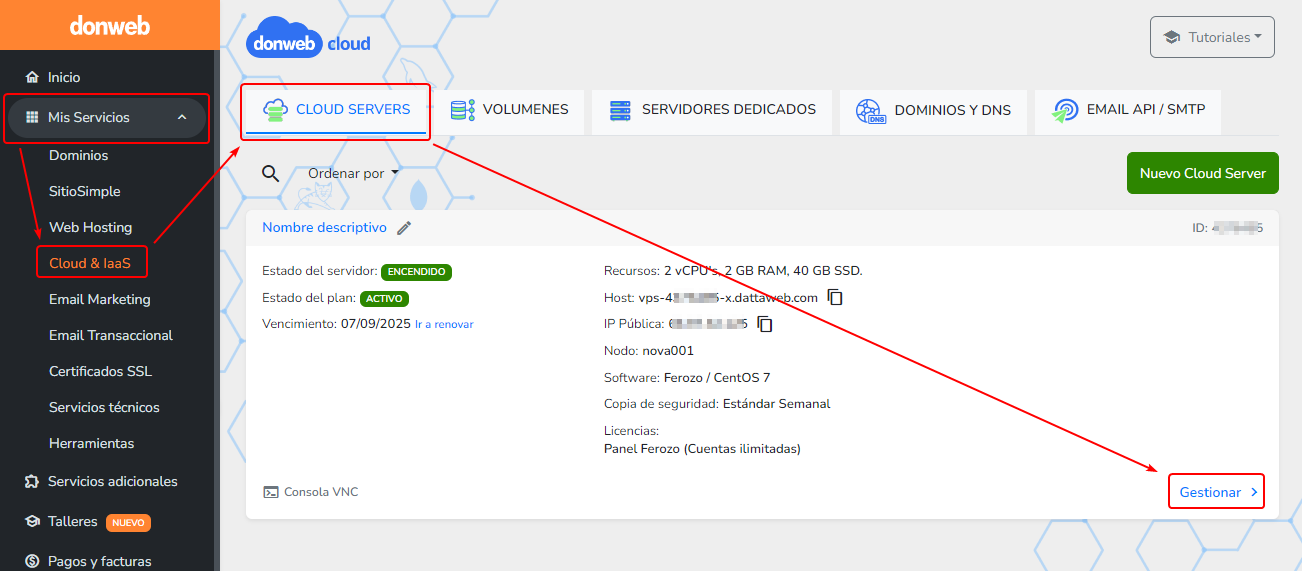1302x571 pixels.
Task: Select Cloud & IaaS in the sidebar
Action: pos(90,263)
